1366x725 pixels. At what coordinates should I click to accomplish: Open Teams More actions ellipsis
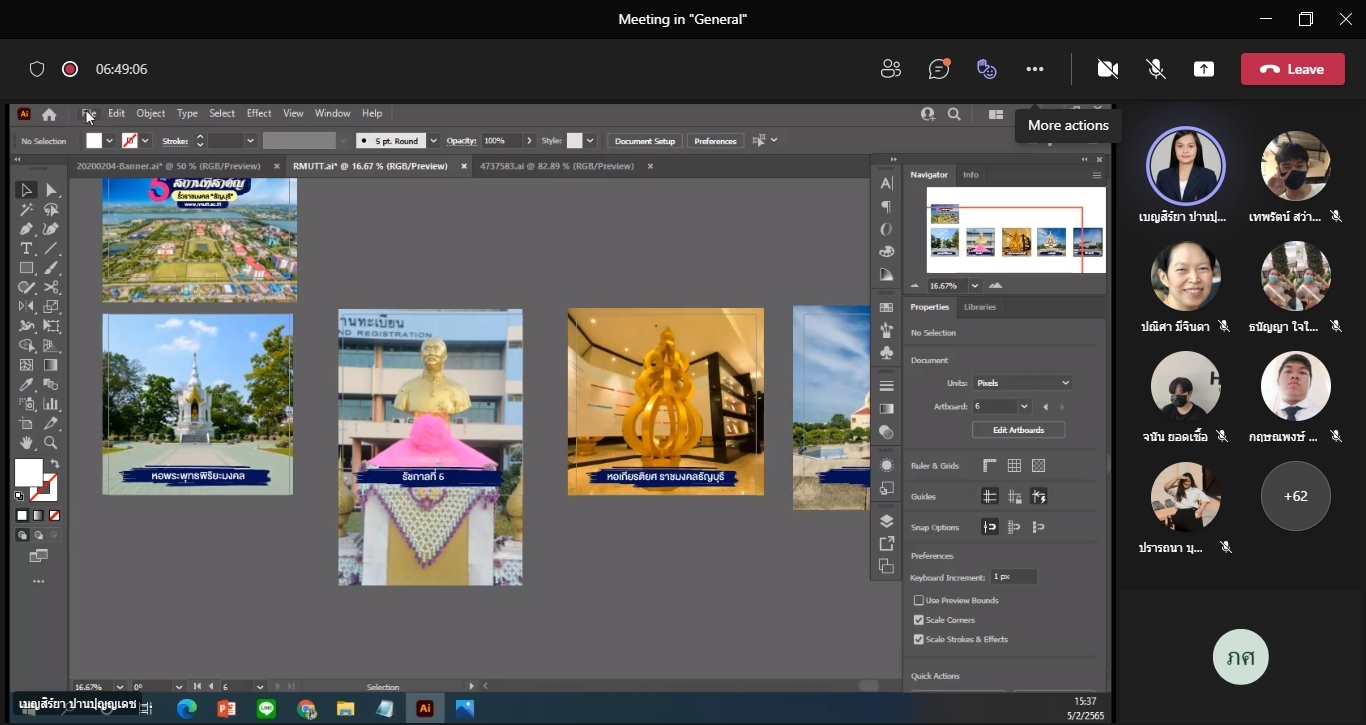pyautogui.click(x=1035, y=69)
